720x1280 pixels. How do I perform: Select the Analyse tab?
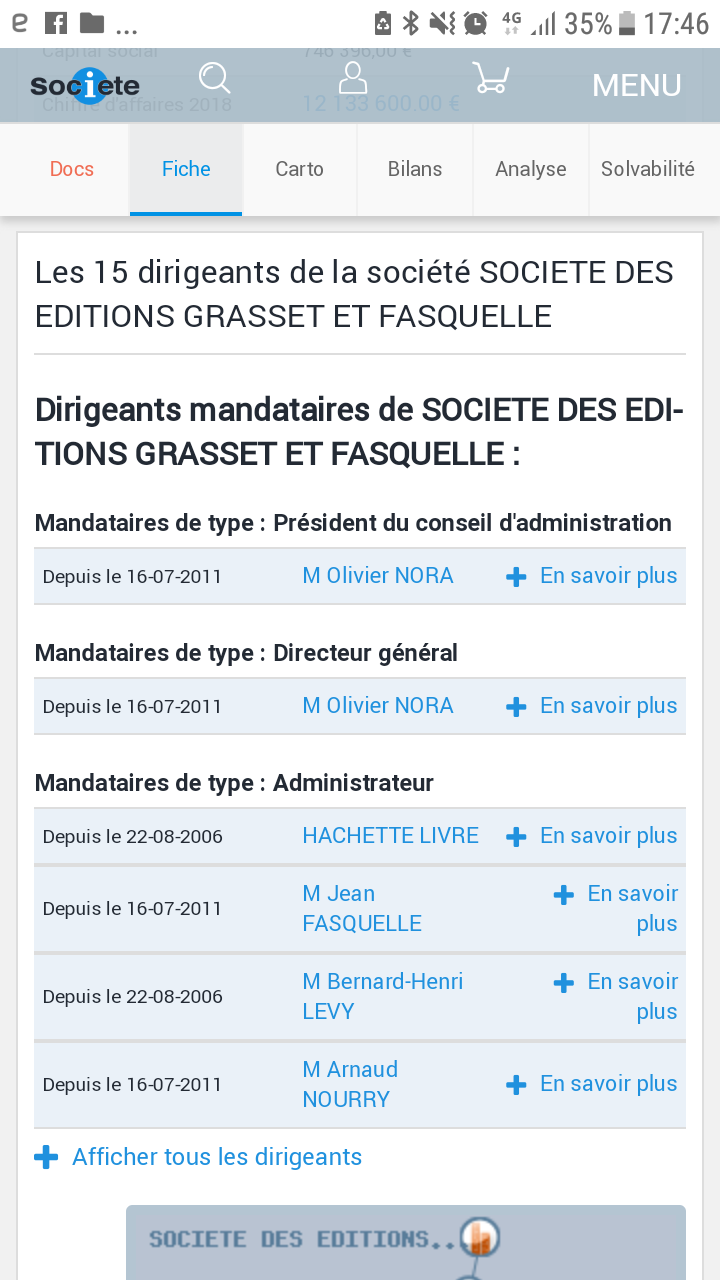point(531,169)
